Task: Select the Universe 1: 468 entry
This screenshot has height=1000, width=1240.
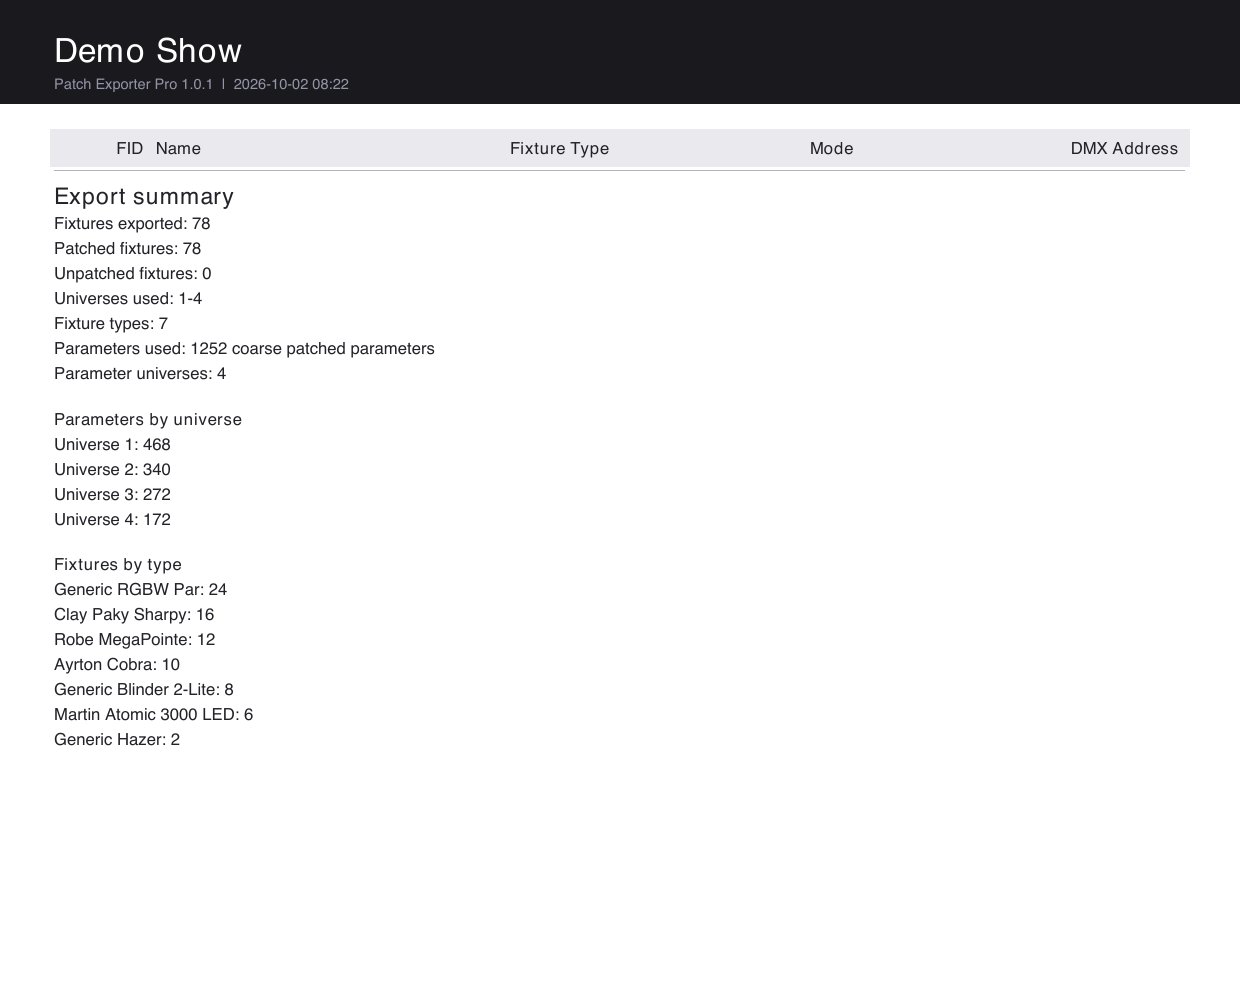Action: pos(112,445)
